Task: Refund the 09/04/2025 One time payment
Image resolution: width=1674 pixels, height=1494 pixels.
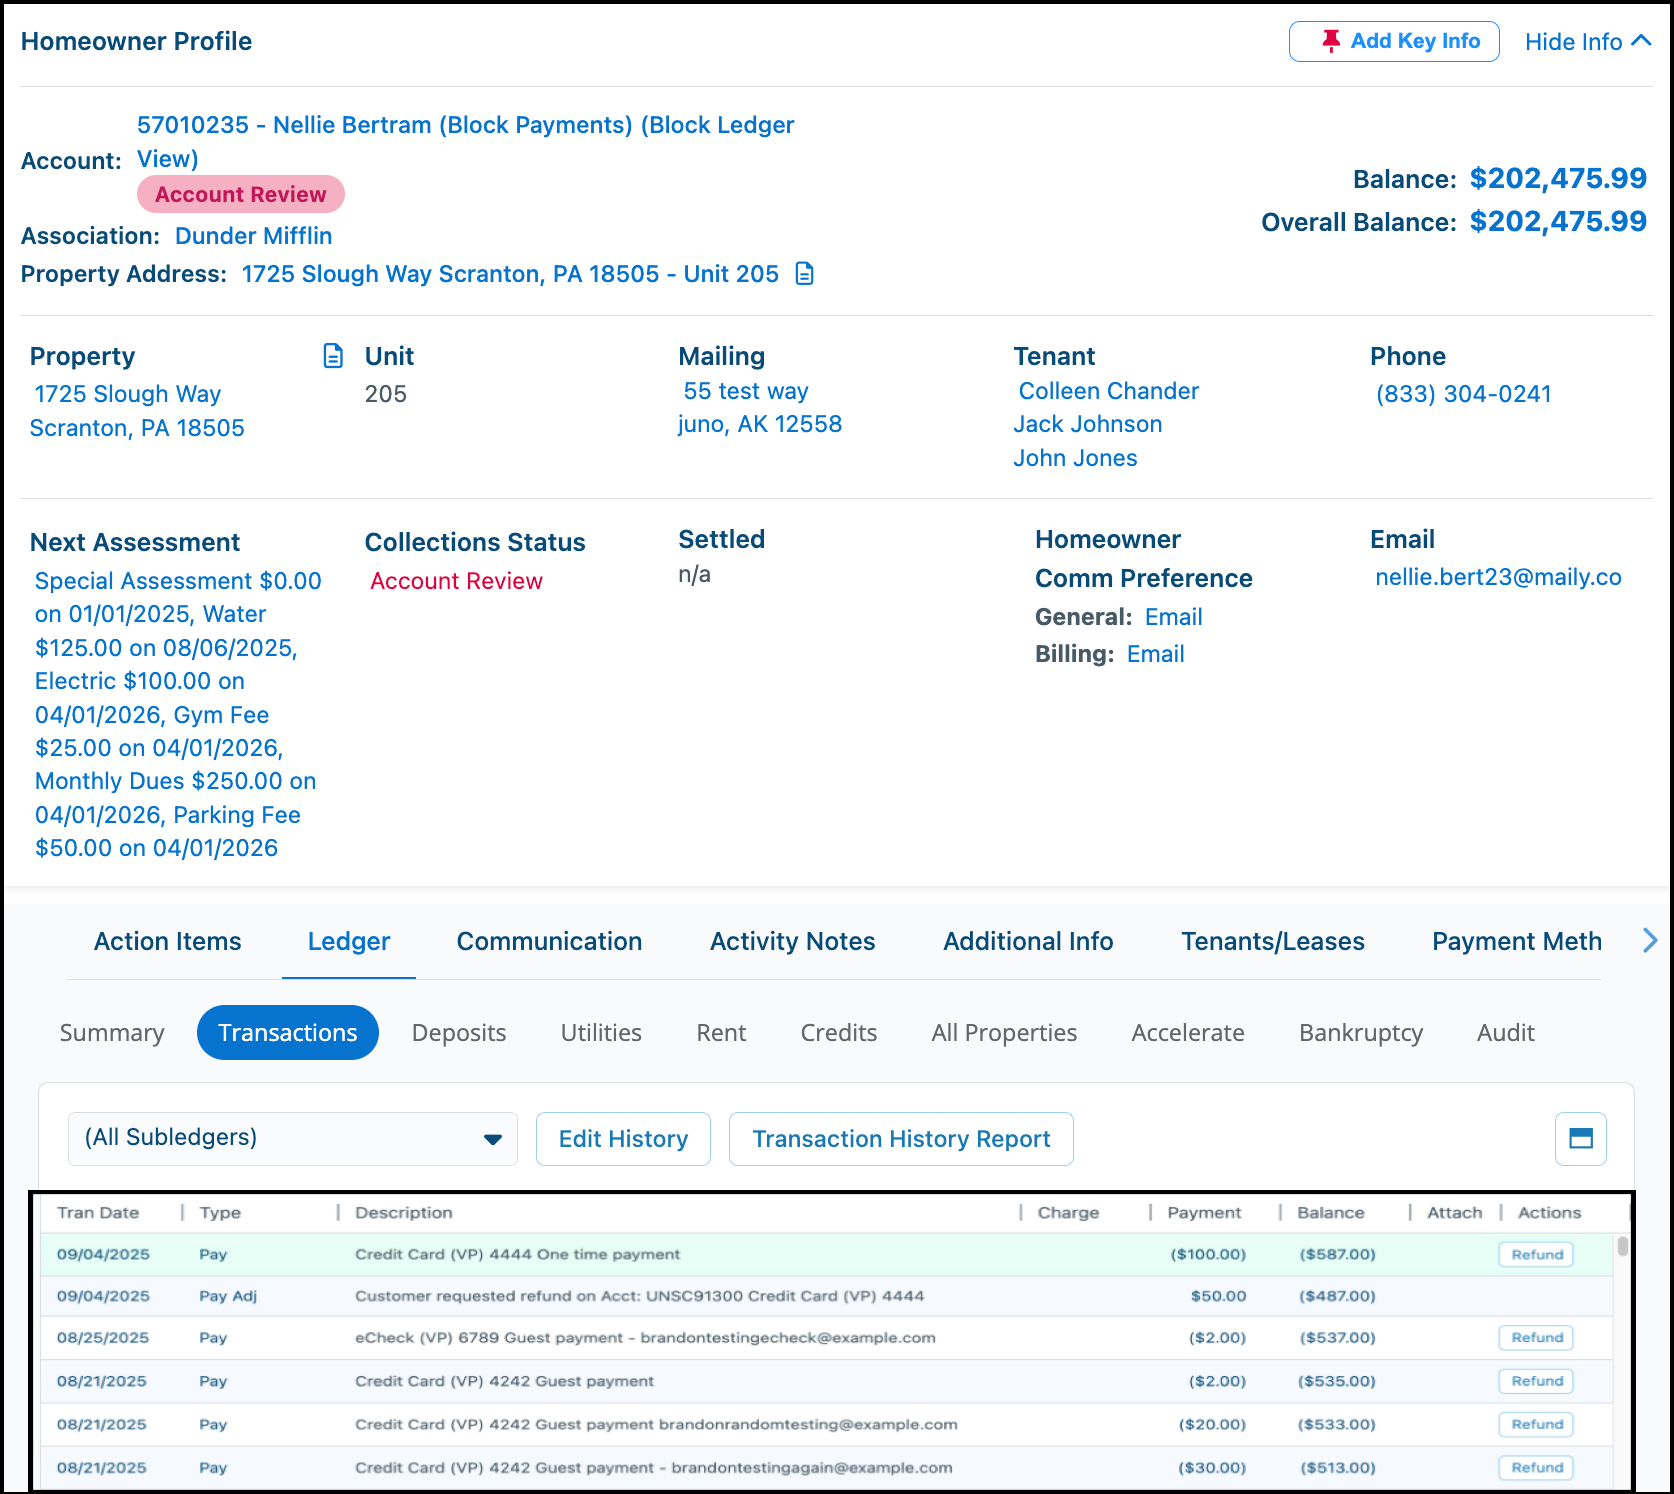Action: (1536, 1254)
